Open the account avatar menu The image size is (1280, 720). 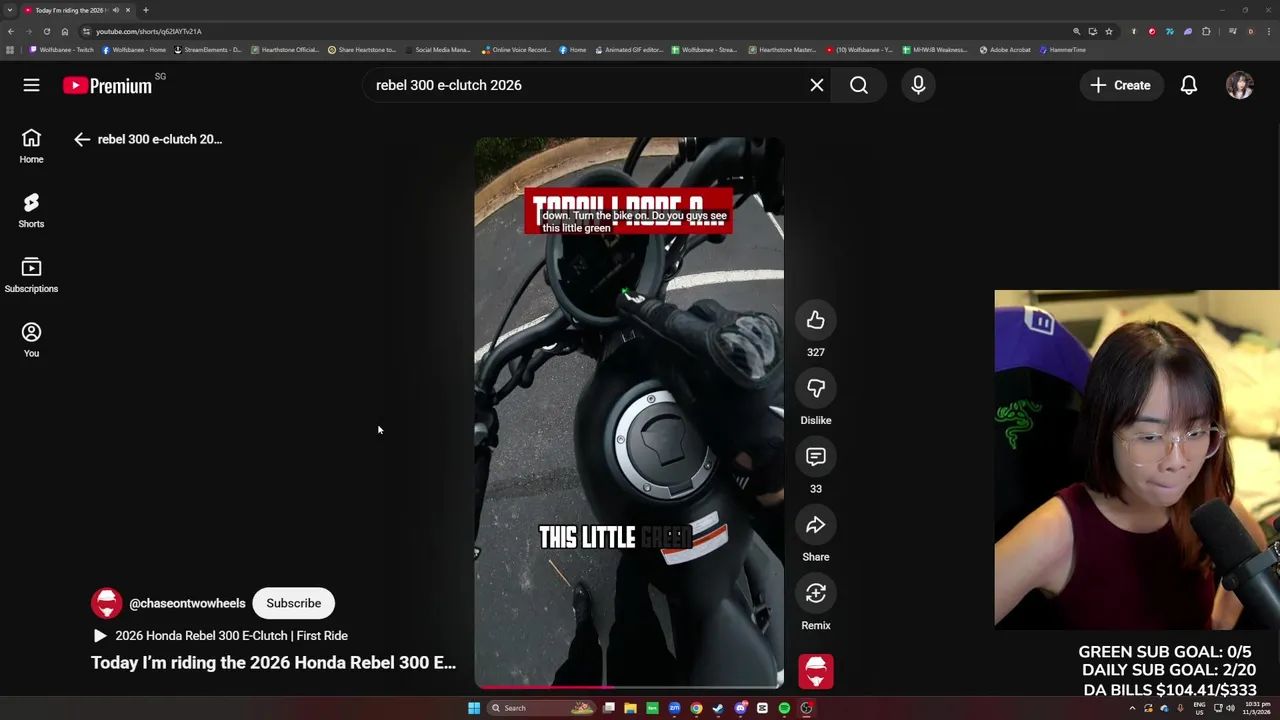point(1240,85)
